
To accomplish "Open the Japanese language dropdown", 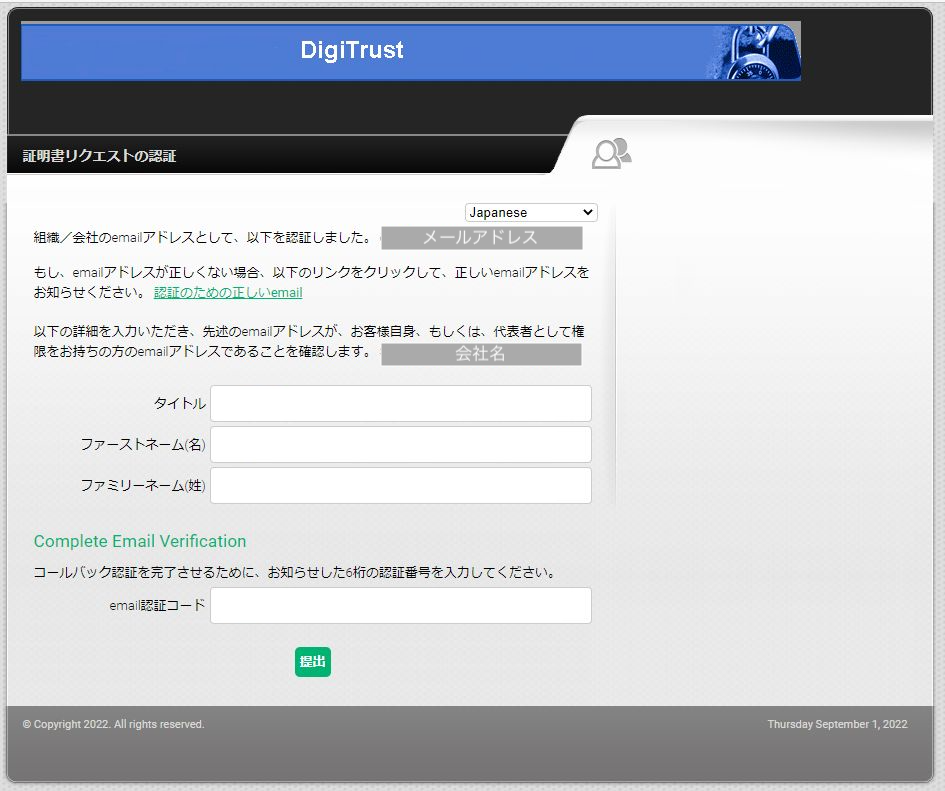I will (531, 212).
